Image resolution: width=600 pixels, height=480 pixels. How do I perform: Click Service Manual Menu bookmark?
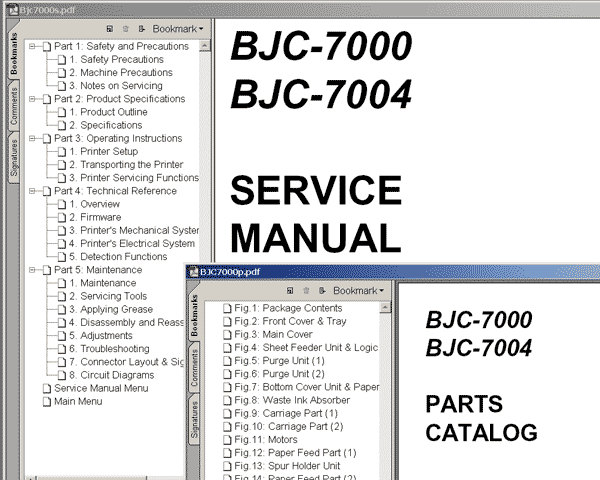click(x=101, y=388)
